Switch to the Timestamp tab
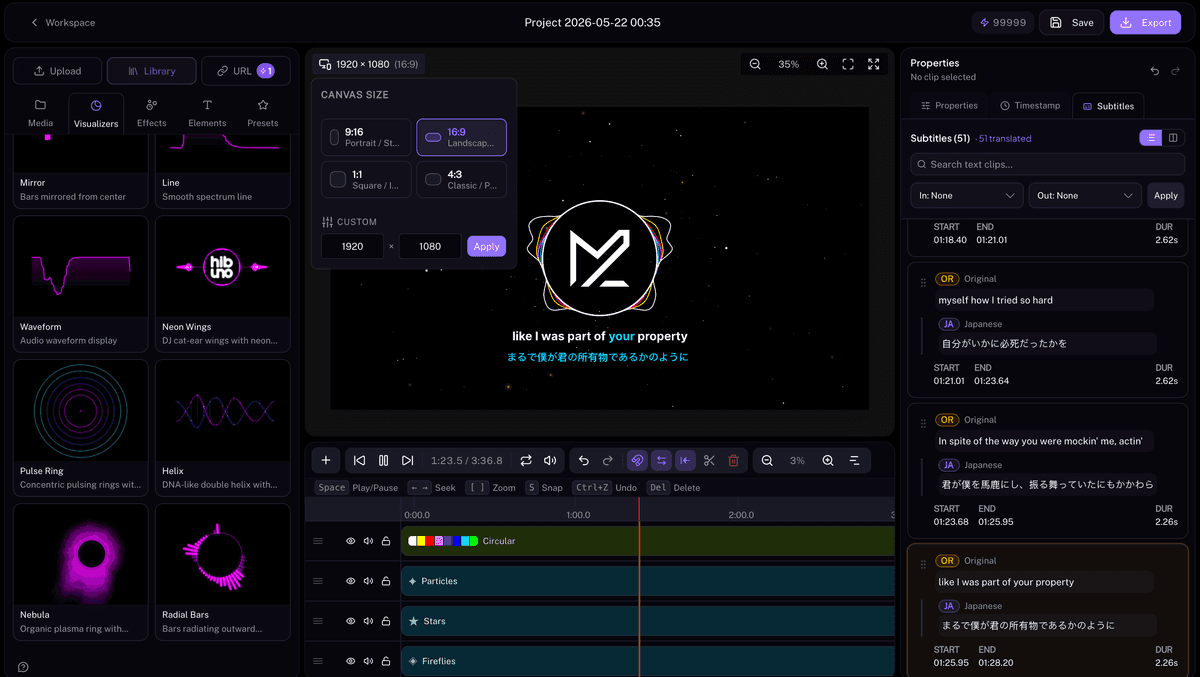The height and width of the screenshot is (677, 1200). [x=1029, y=105]
